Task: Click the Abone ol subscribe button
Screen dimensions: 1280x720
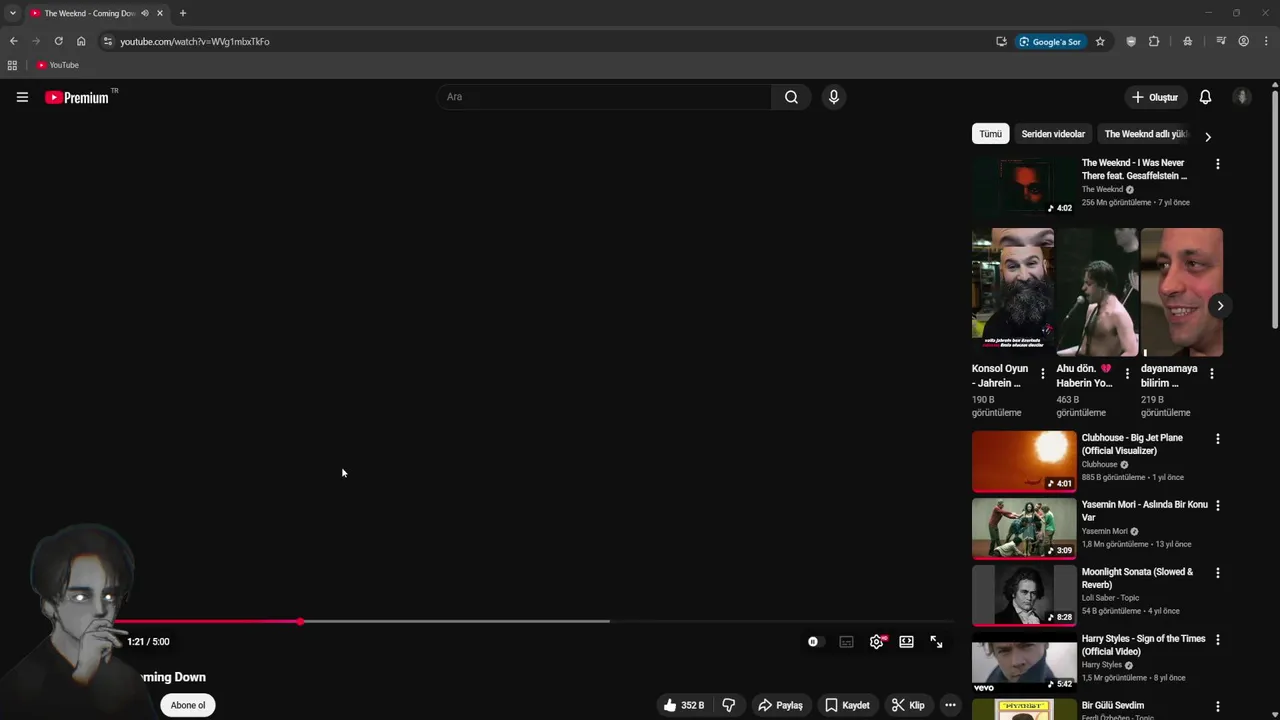Action: pos(187,705)
